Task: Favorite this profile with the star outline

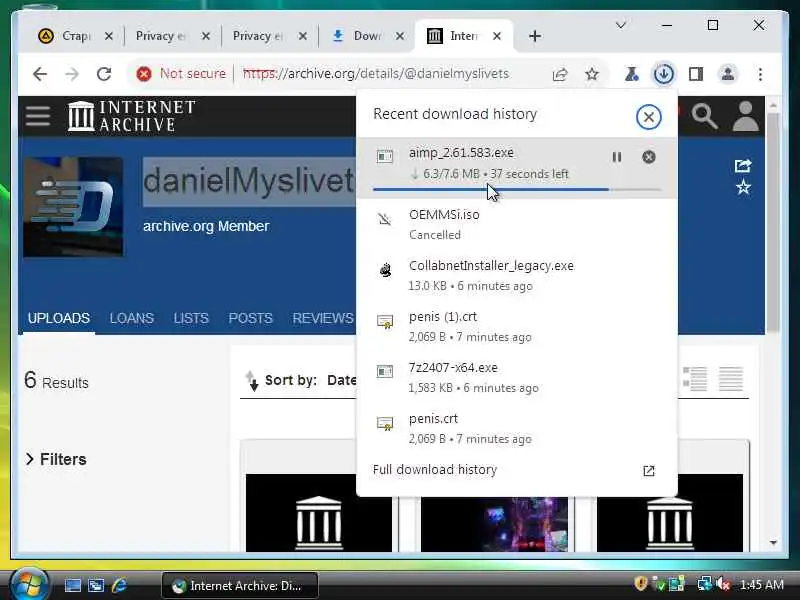Action: [x=743, y=187]
